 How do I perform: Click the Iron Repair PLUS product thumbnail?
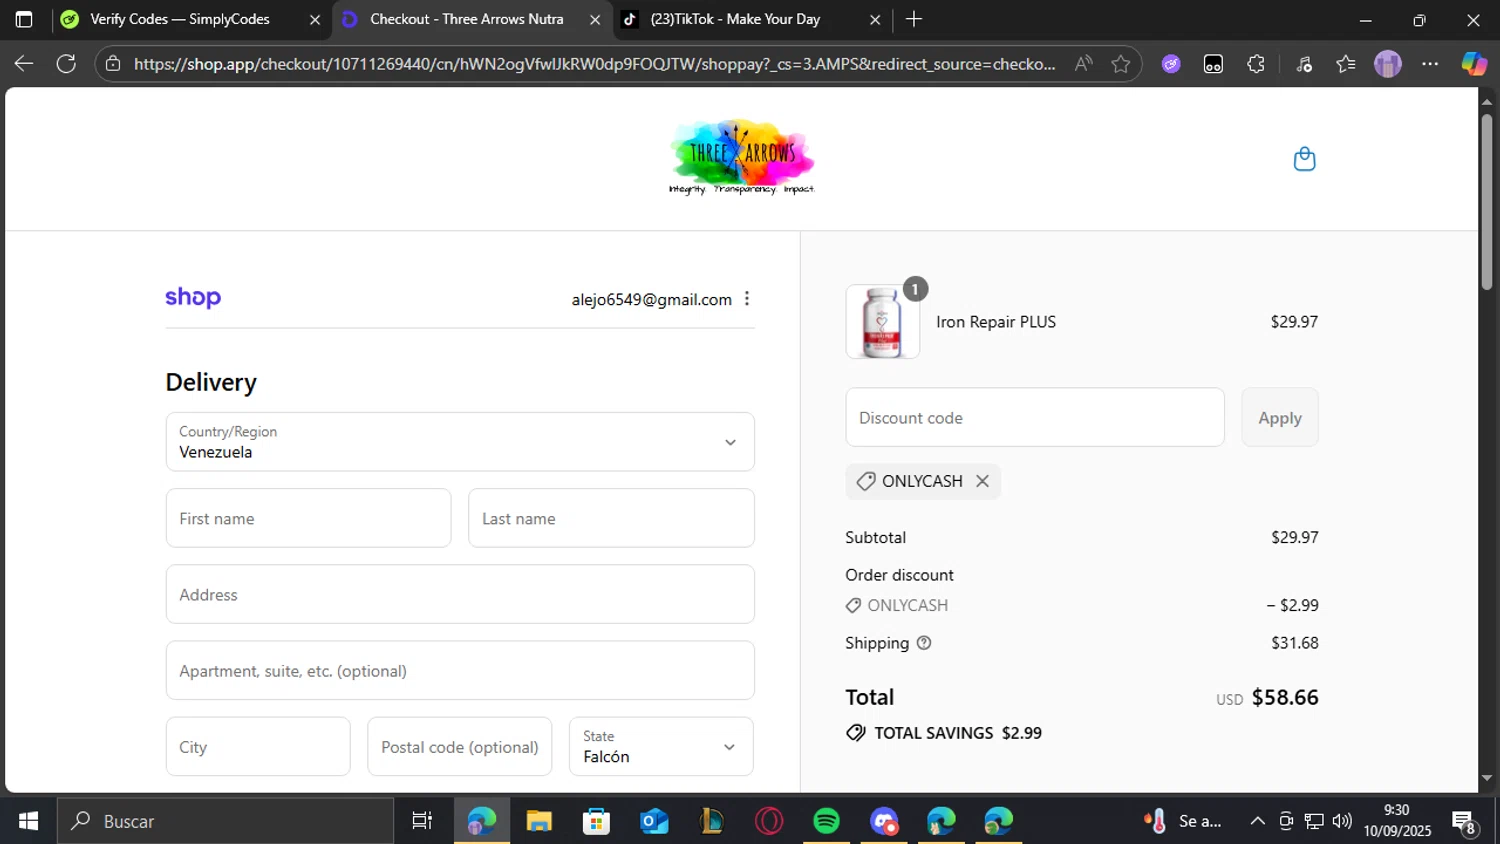pyautogui.click(x=882, y=322)
